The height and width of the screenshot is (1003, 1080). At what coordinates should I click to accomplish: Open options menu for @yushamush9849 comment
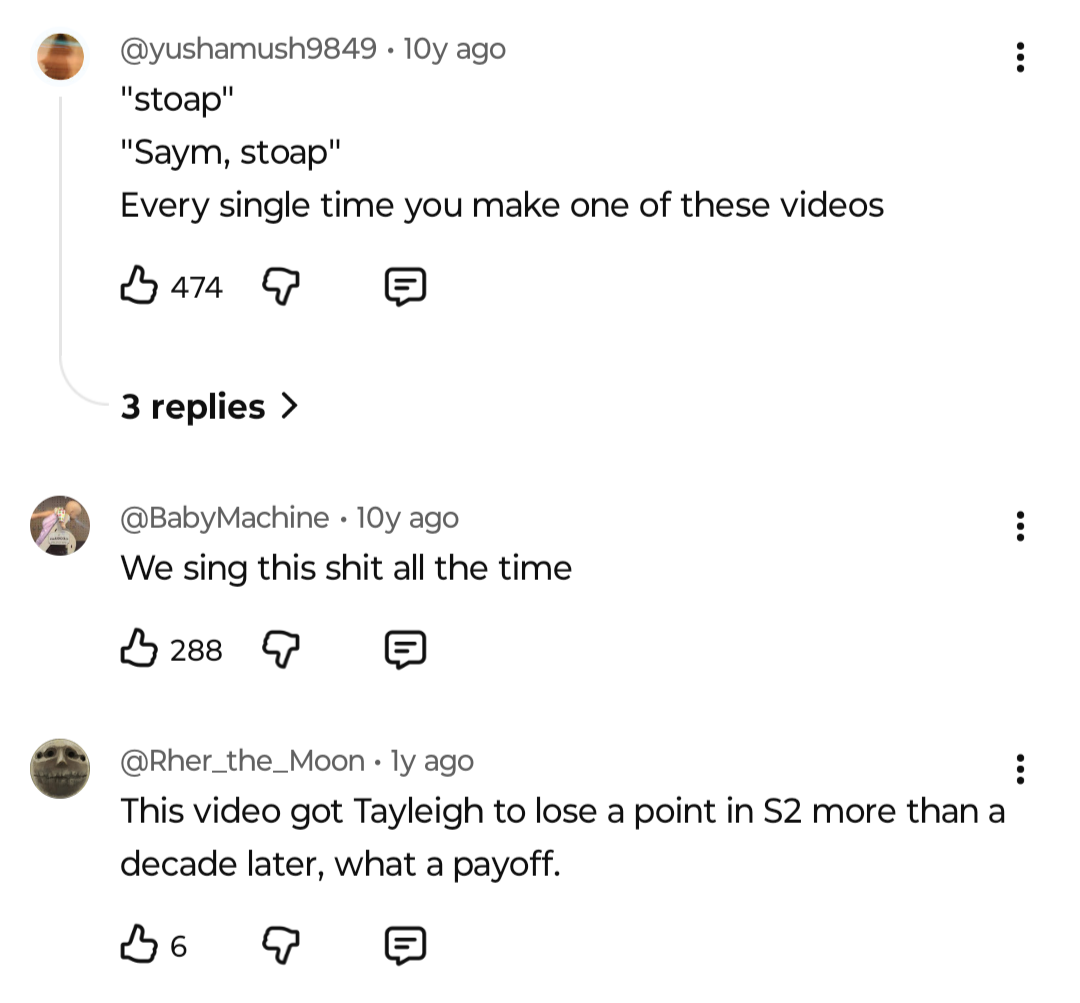(1020, 57)
